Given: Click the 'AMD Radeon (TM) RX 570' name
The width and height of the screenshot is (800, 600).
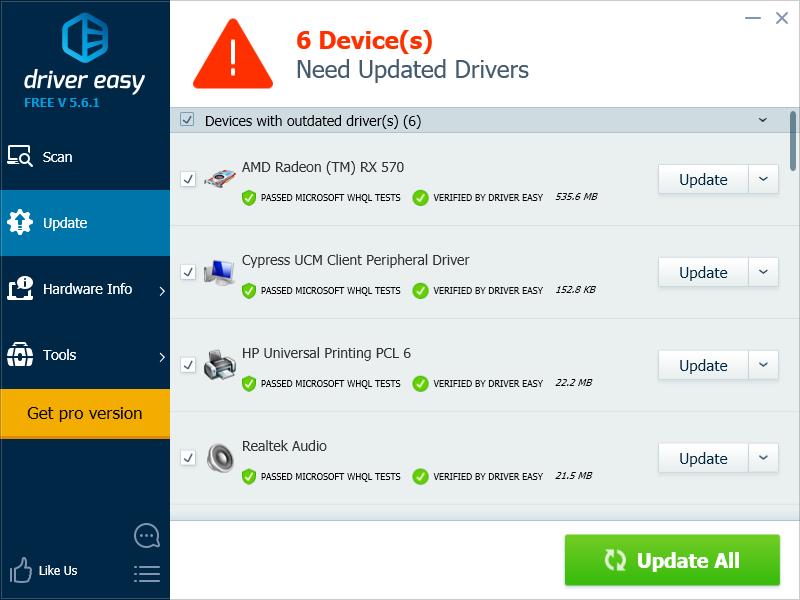Looking at the screenshot, I should (323, 167).
